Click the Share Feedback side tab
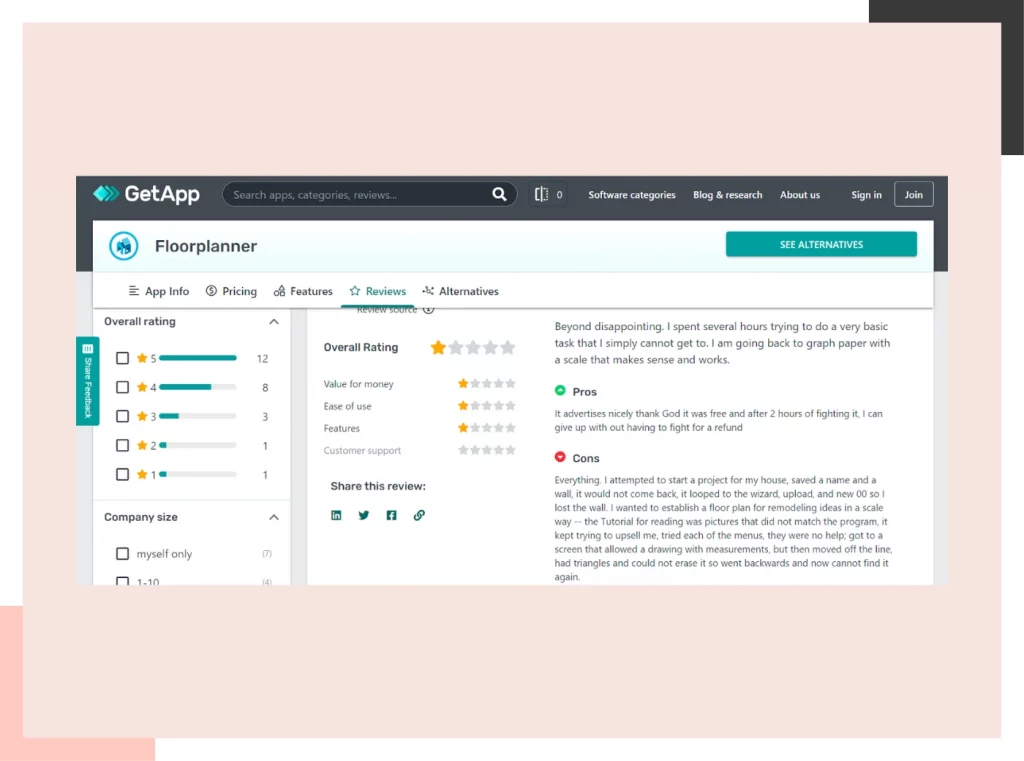The image size is (1024, 761). pyautogui.click(x=88, y=381)
